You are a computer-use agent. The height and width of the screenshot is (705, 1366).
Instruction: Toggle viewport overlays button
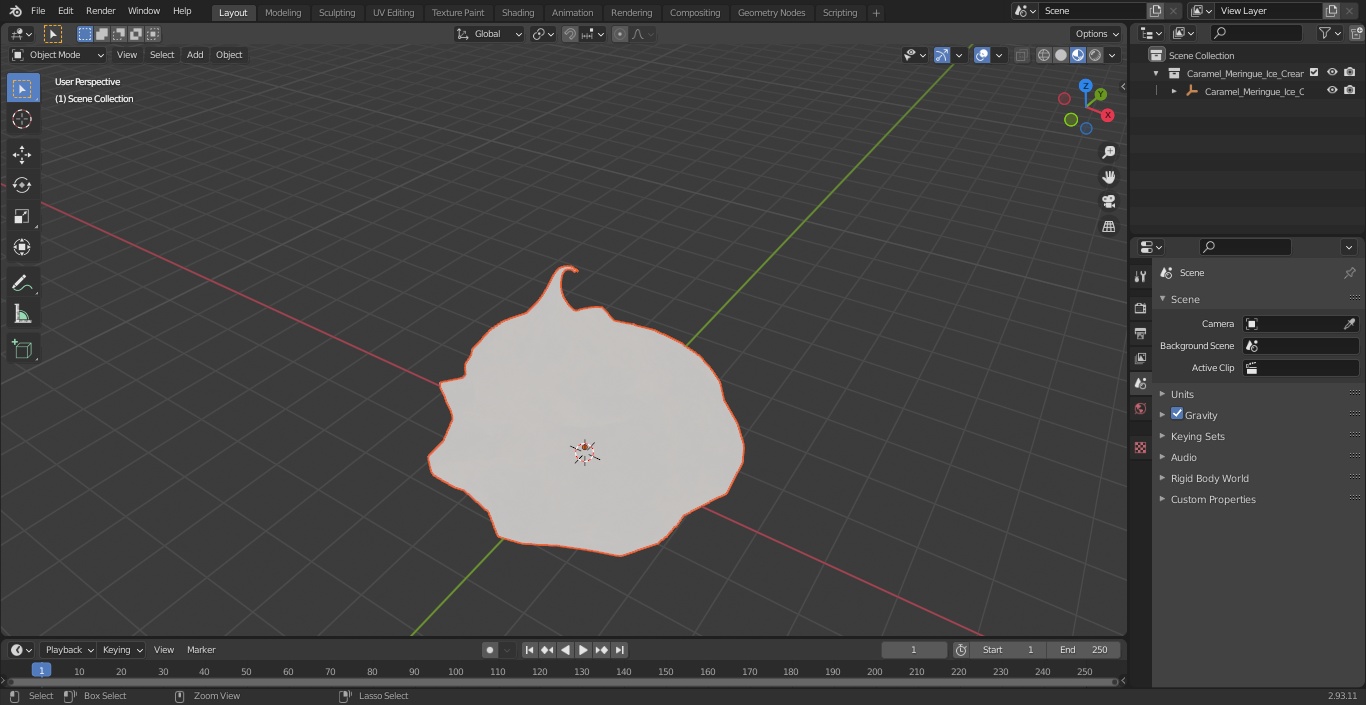tap(982, 55)
